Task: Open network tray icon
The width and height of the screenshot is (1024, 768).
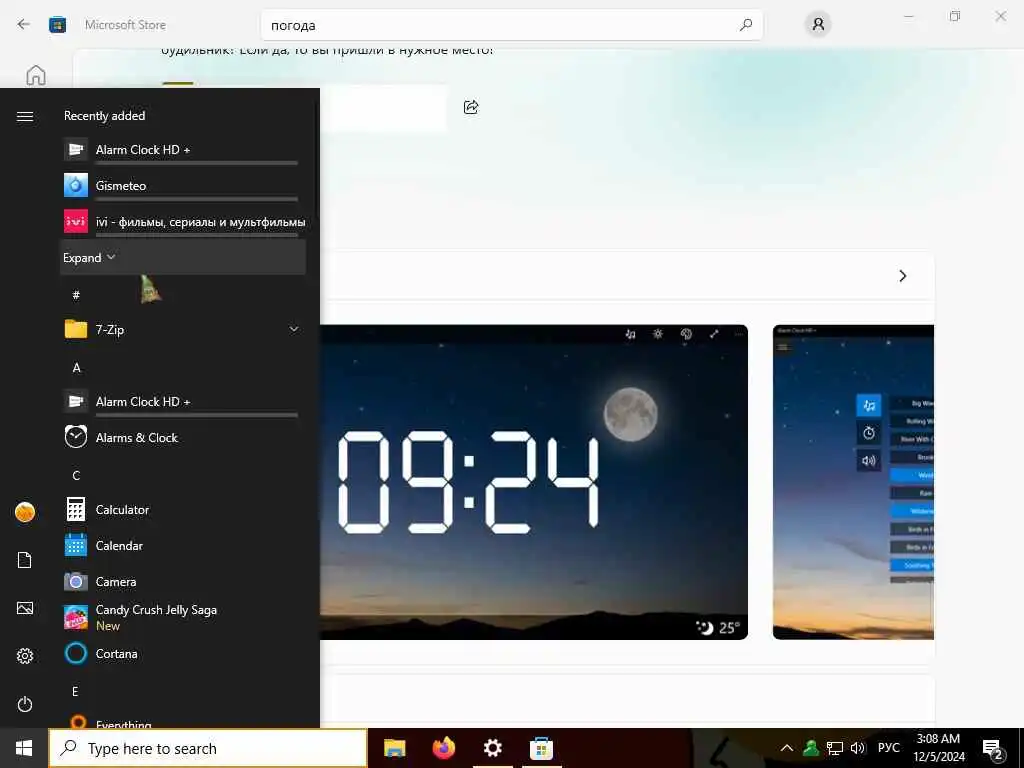Action: (834, 748)
